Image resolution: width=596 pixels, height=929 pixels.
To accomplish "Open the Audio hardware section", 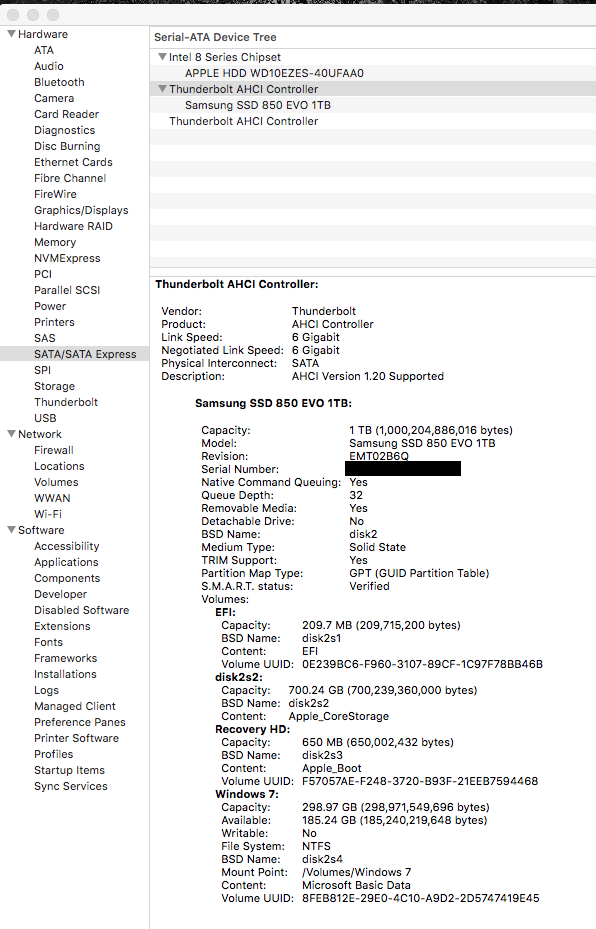I will point(49,66).
